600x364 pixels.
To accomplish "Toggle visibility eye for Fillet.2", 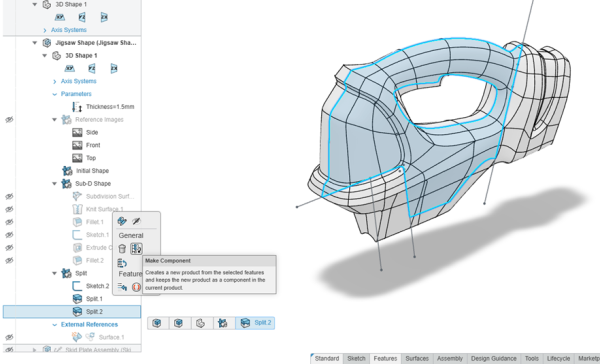I will (x=9, y=260).
